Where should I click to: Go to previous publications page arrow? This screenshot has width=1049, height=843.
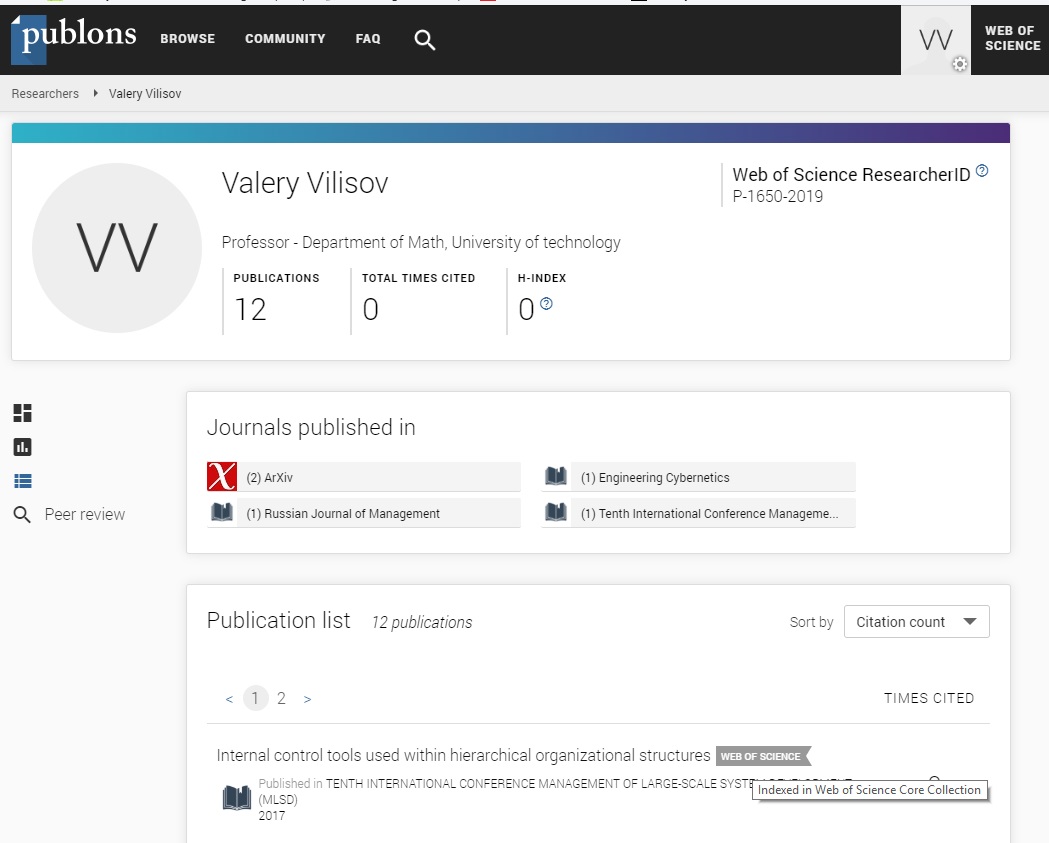click(229, 699)
